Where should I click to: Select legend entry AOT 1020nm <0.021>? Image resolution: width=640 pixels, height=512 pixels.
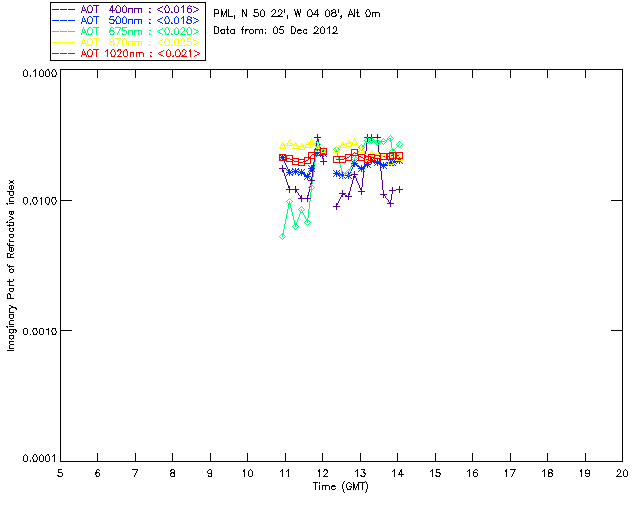(127, 53)
